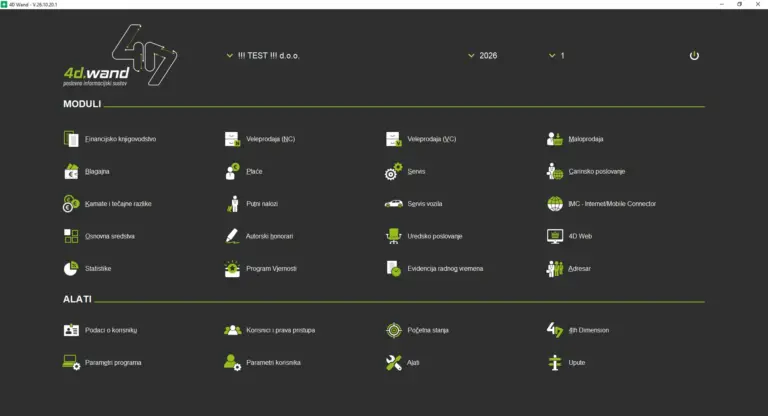Click Evidencija radnog vremena icon
Viewport: 768px width, 416px height.
[x=393, y=269]
